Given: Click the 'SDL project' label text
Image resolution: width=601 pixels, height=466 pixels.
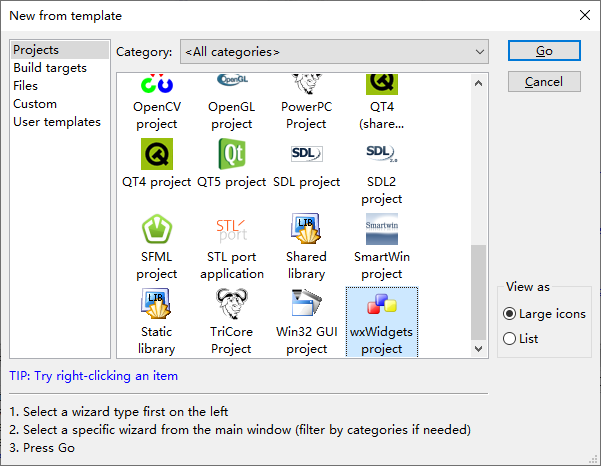Looking at the screenshot, I should coord(307,182).
